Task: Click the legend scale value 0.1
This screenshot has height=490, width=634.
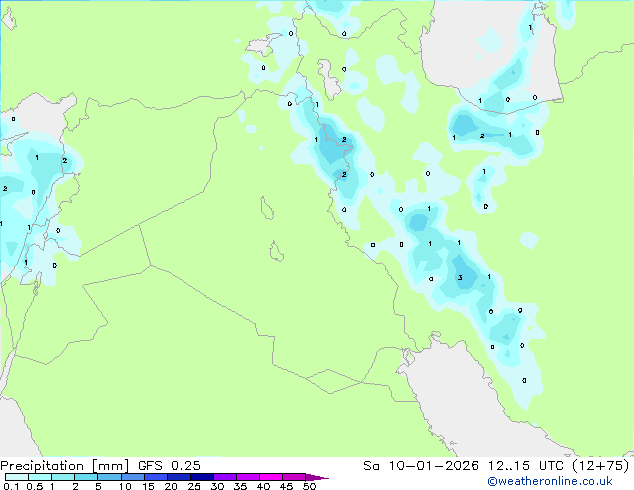Action: (11, 486)
